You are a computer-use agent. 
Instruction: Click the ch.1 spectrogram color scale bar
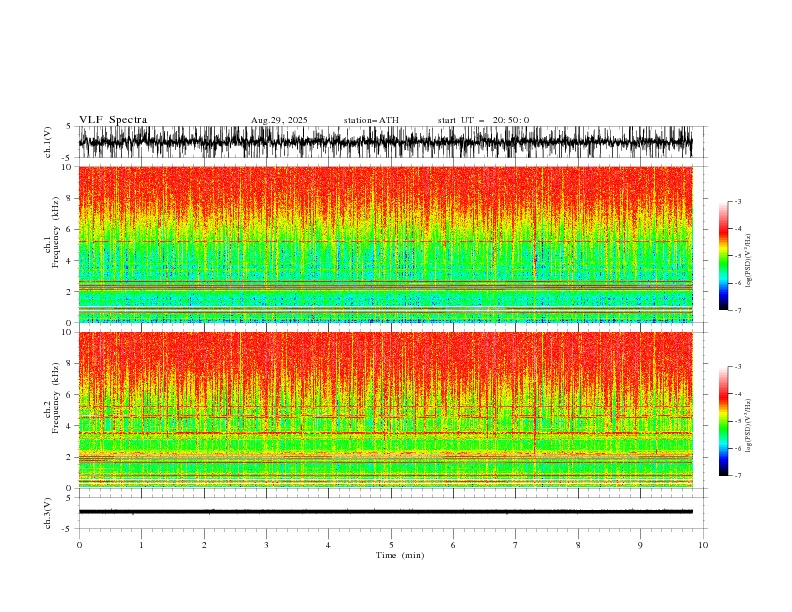pyautogui.click(x=723, y=256)
